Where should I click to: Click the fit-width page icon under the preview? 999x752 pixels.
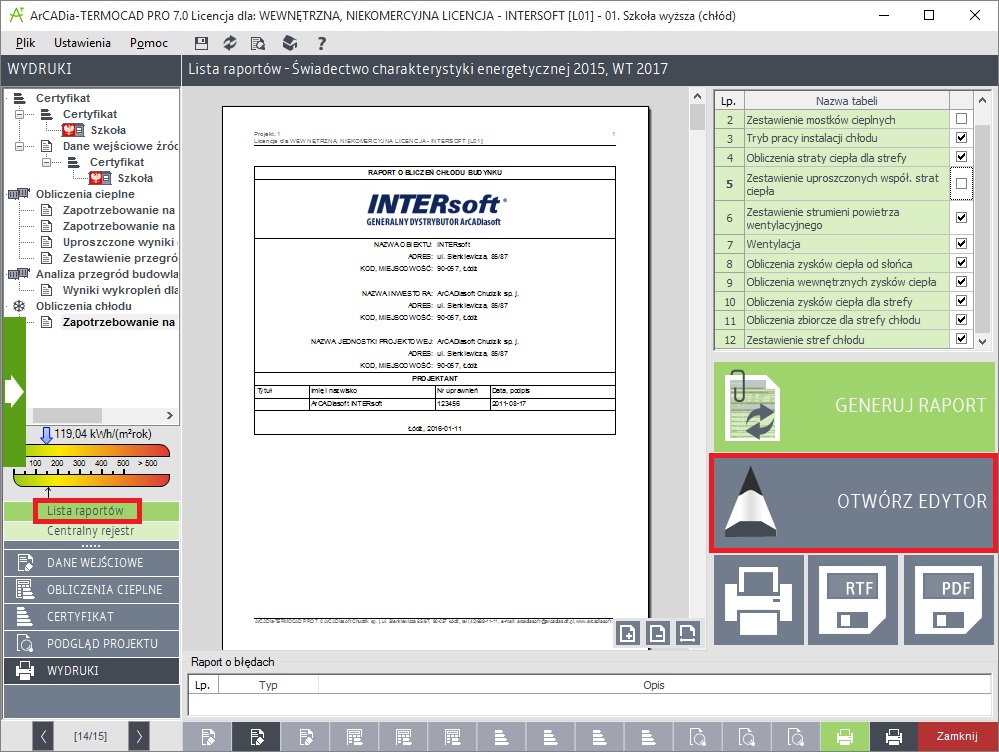click(x=687, y=633)
